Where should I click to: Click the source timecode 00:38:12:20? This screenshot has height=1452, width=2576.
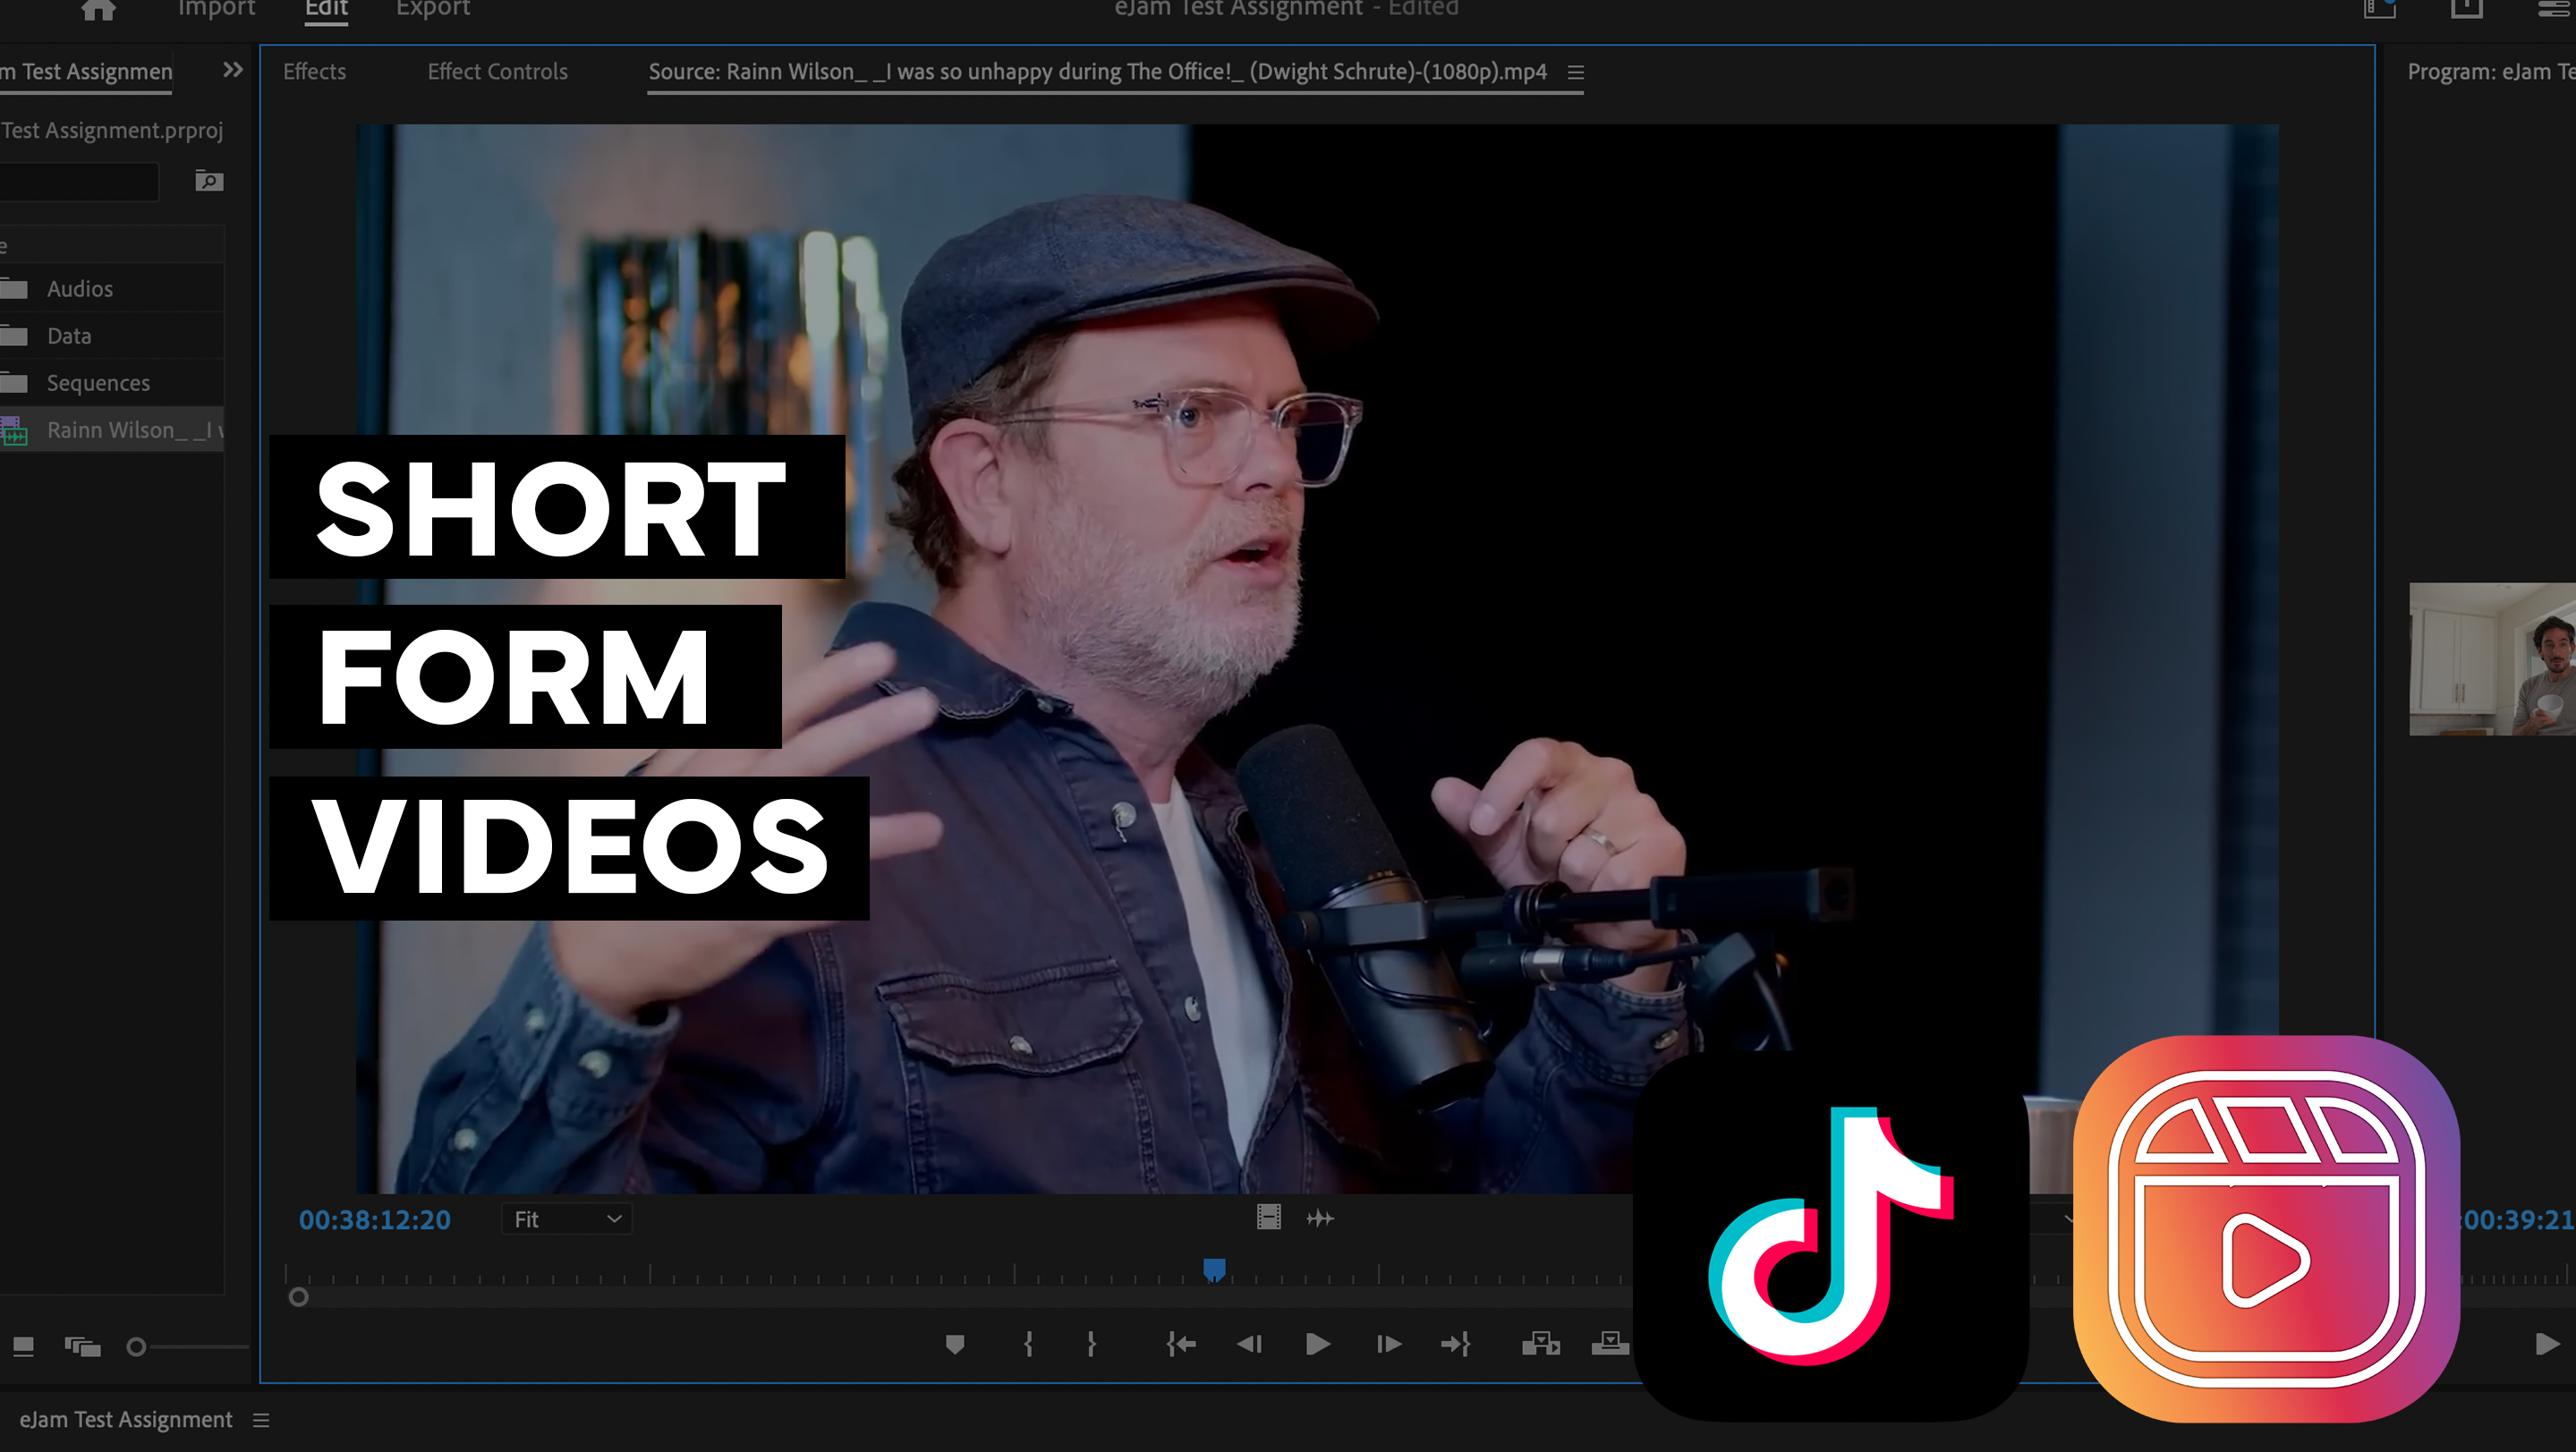374,1219
